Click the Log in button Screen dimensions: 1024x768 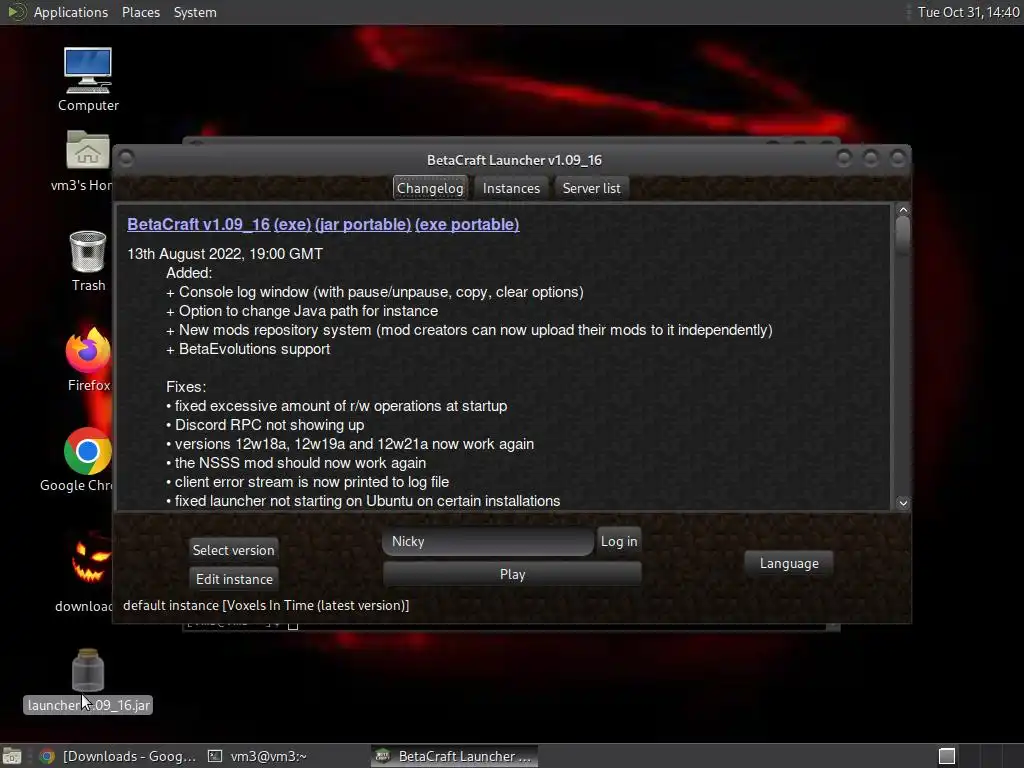618,541
